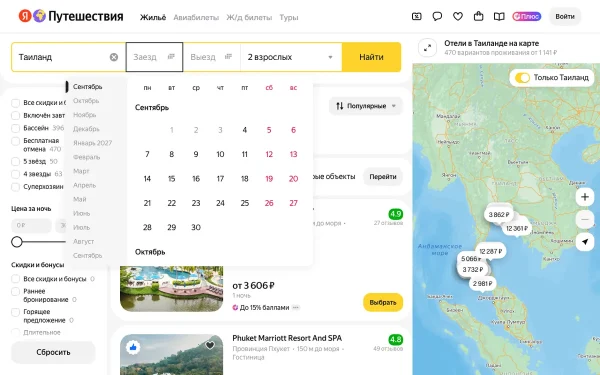This screenshot has width=600, height=375.
Task: Open the pool resort hotel photo
Action: pos(171,289)
